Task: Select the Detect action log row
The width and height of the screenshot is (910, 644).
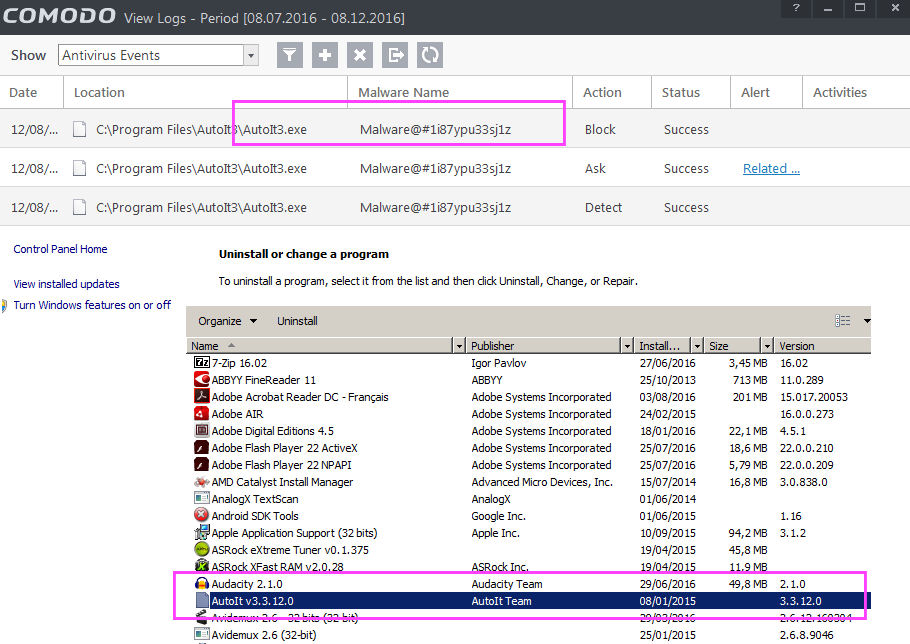Action: (x=455, y=207)
